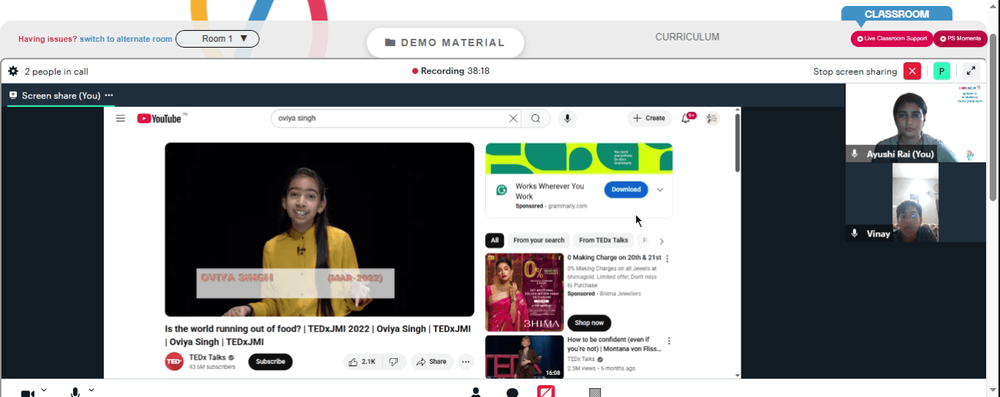1000x397 pixels.
Task: Click the grey square icon in bottom bar
Action: 594,393
